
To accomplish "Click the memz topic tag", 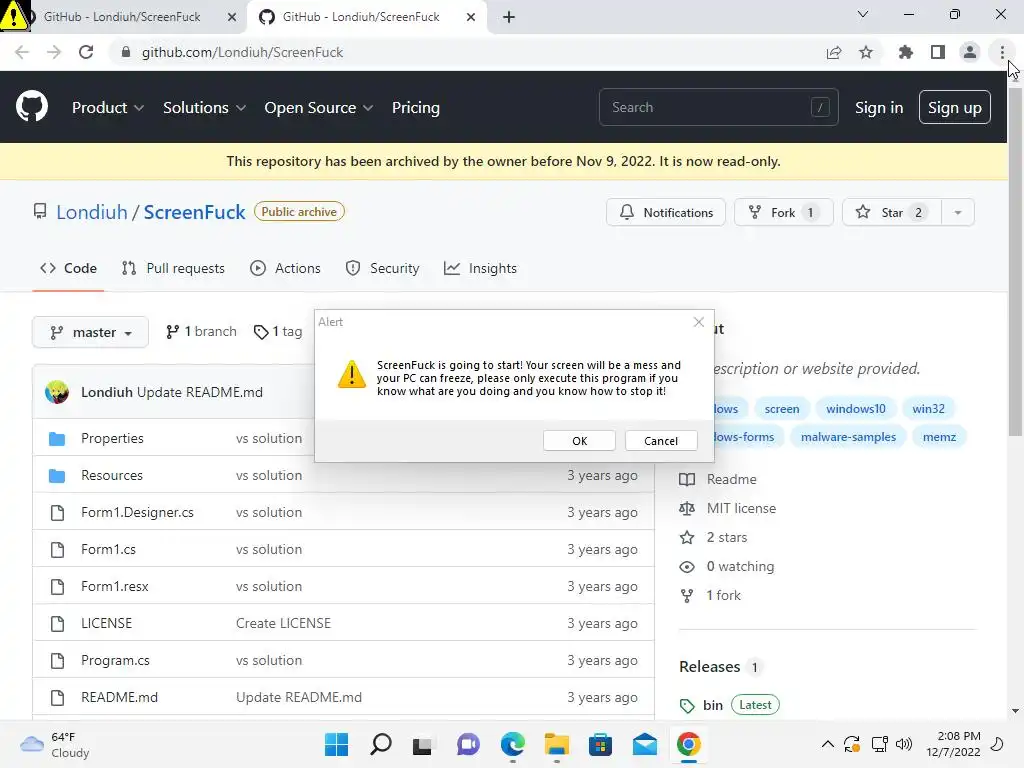I will point(939,437).
